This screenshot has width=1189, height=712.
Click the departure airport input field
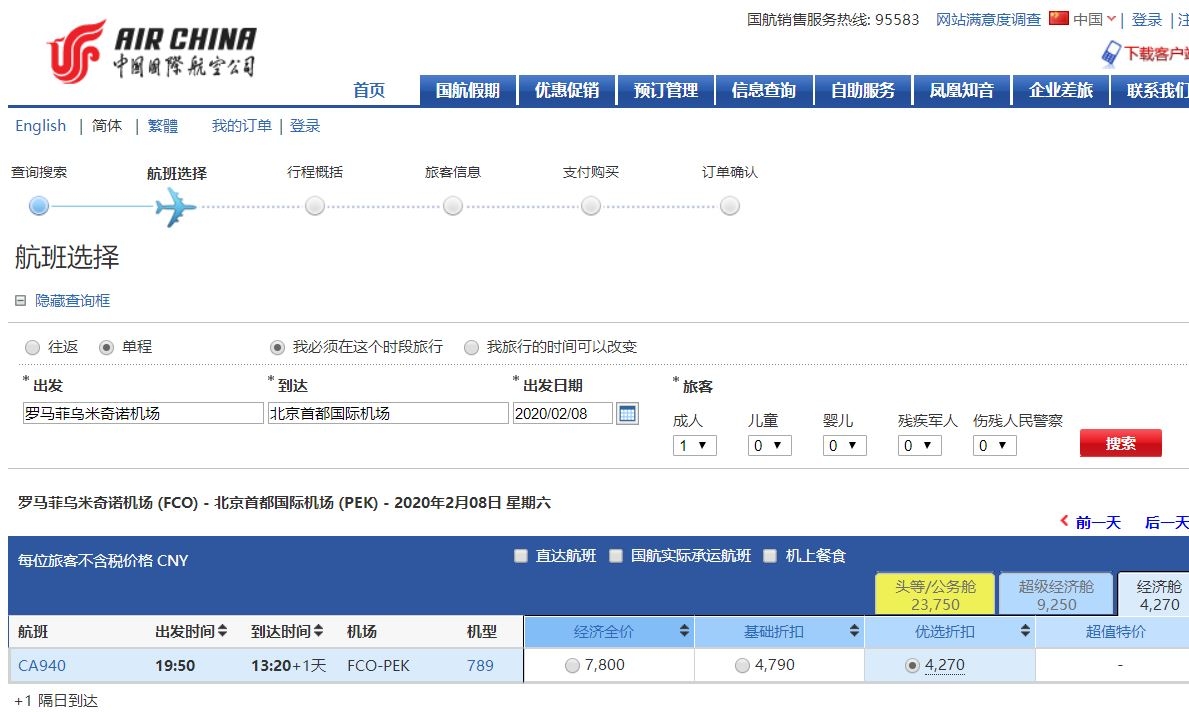pyautogui.click(x=142, y=413)
